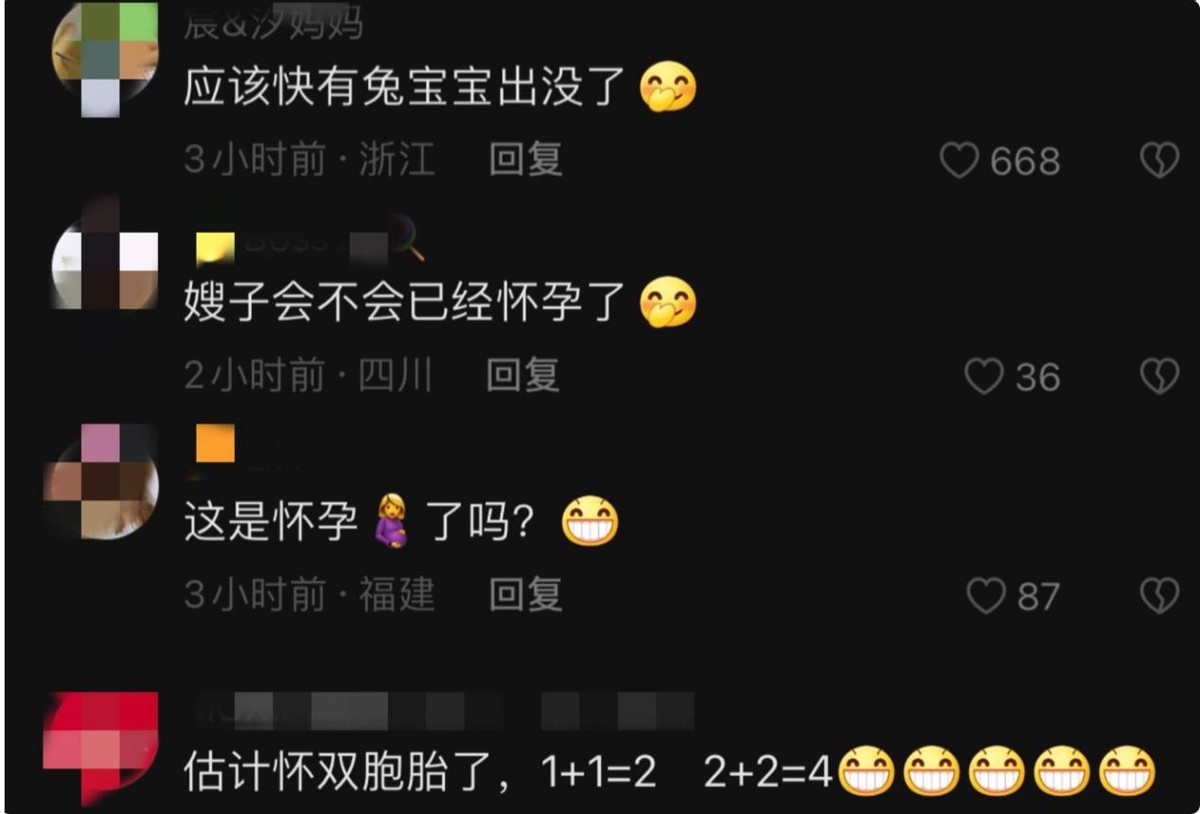1200x814 pixels.
Task: Reply to the comment from Fujian
Action: pos(526,595)
